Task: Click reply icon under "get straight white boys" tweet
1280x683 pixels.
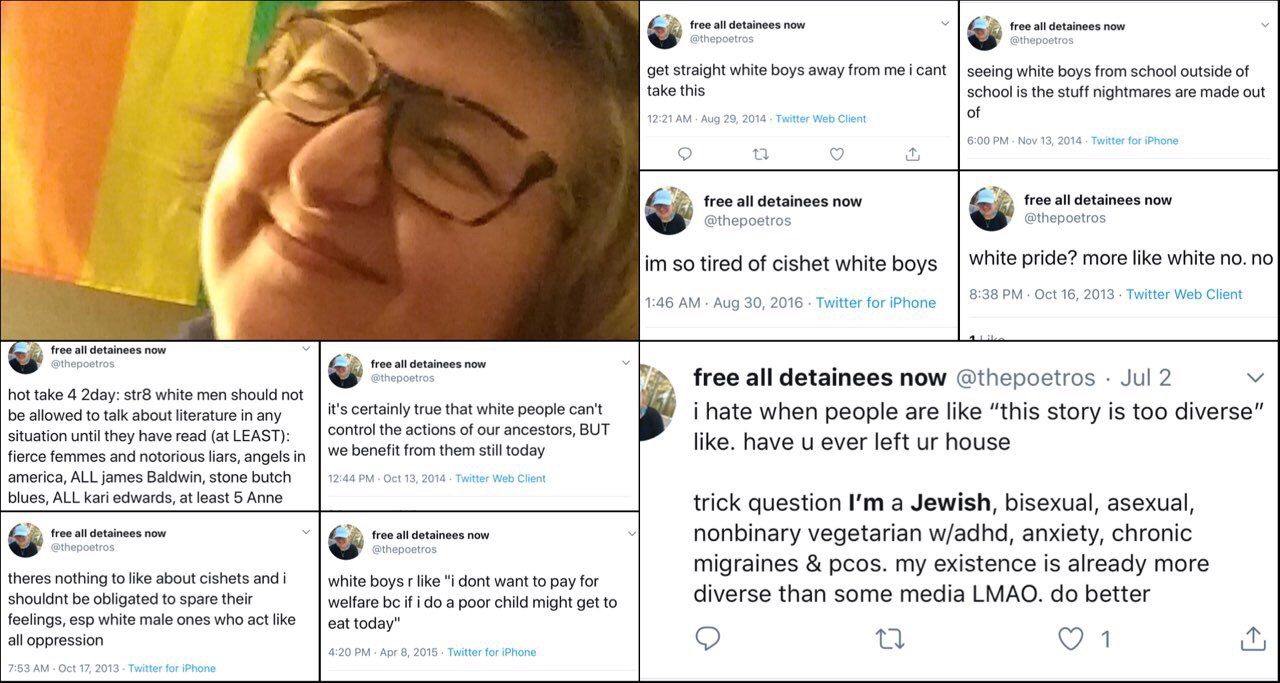Action: [x=685, y=154]
